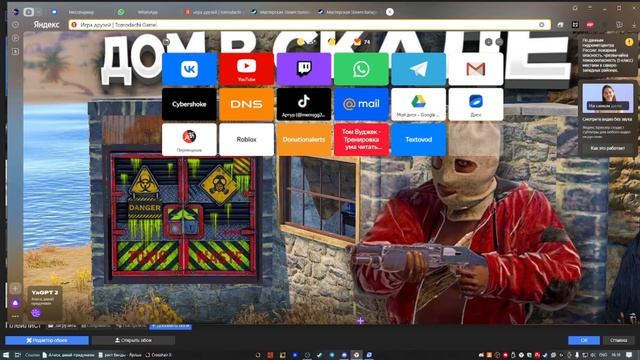Open the Crosshair X taskbar item
Viewport: 640px width, 360px height.
(158, 355)
